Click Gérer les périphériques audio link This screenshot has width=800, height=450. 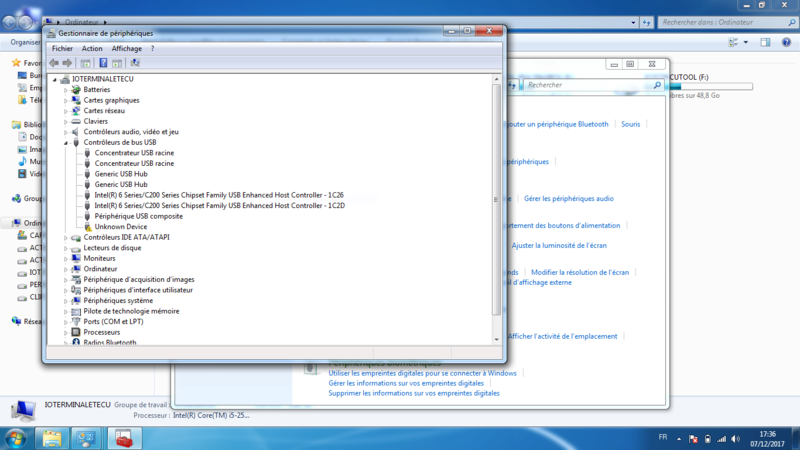tap(568, 198)
